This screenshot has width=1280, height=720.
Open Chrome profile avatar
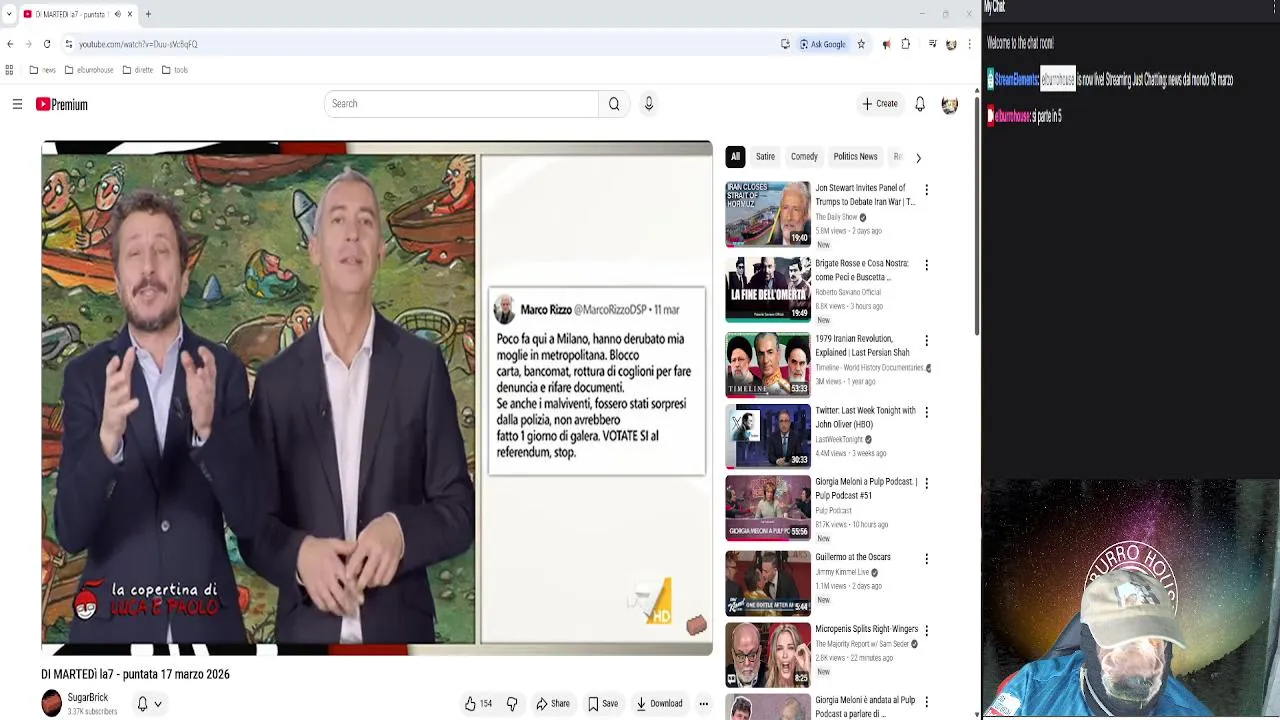[x=951, y=44]
